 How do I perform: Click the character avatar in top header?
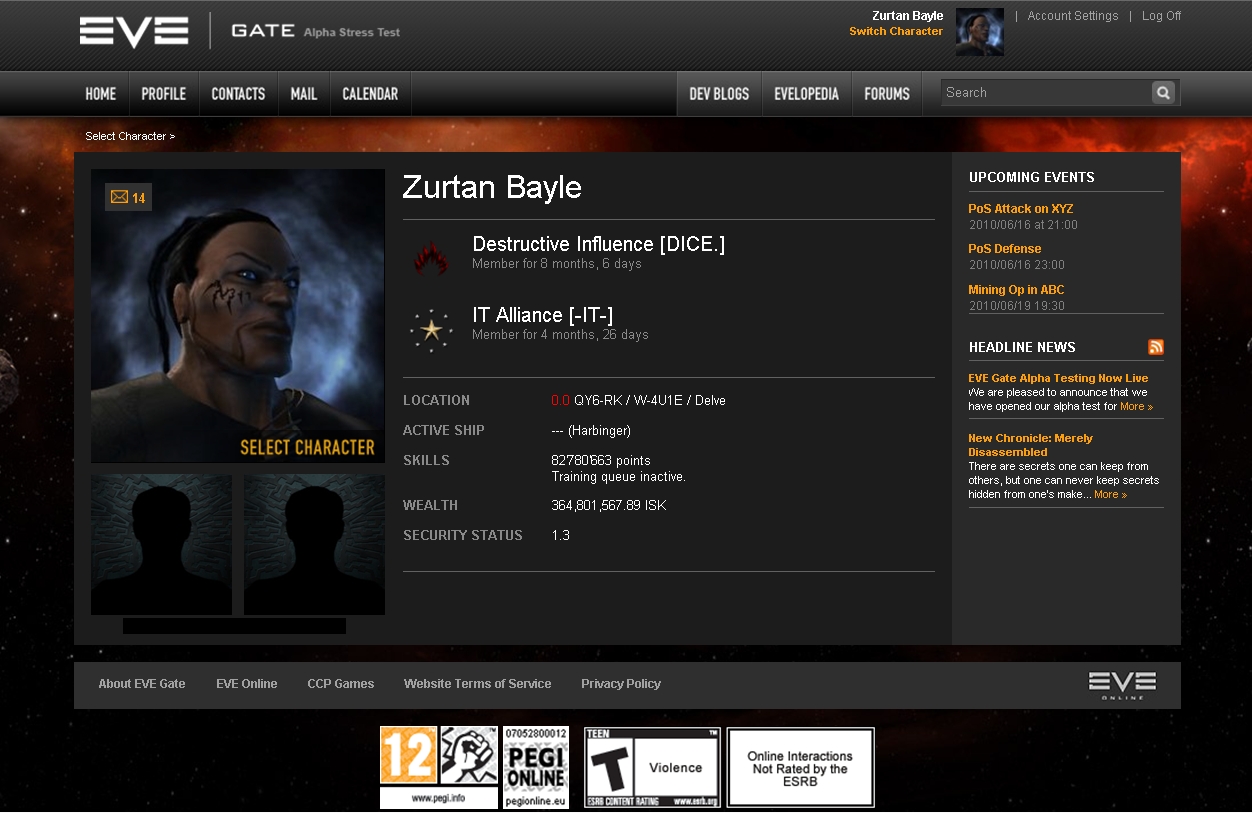pos(980,32)
